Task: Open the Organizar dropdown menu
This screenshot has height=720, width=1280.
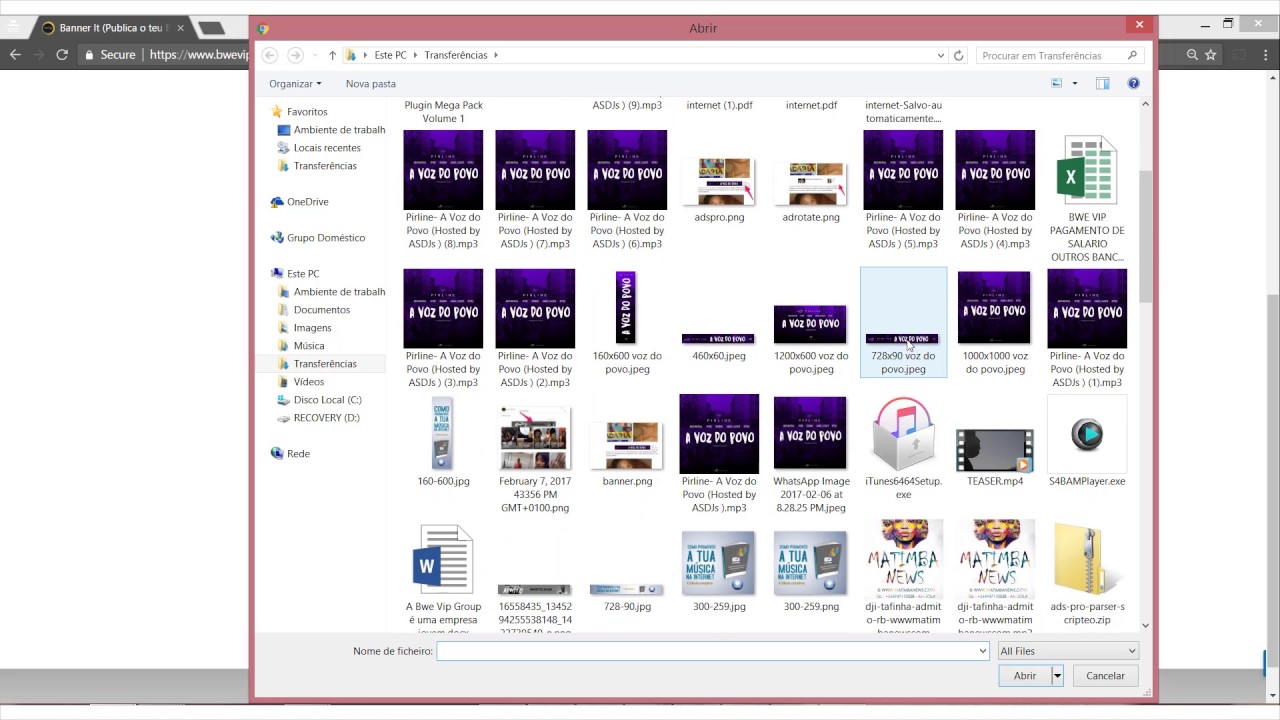Action: coord(295,84)
